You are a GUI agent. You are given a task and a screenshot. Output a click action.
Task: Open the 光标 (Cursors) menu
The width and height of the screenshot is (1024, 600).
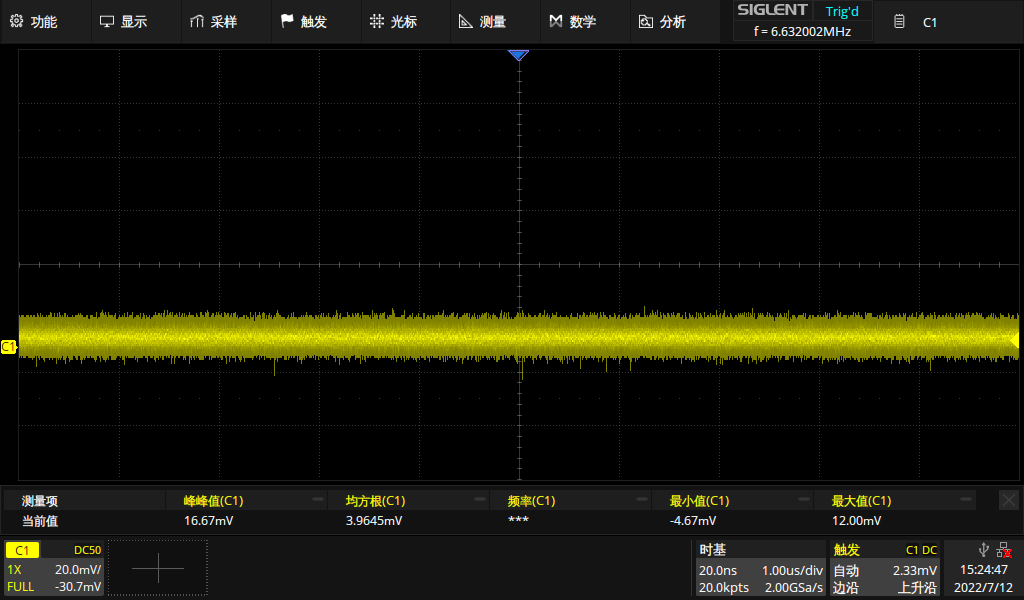[x=393, y=22]
